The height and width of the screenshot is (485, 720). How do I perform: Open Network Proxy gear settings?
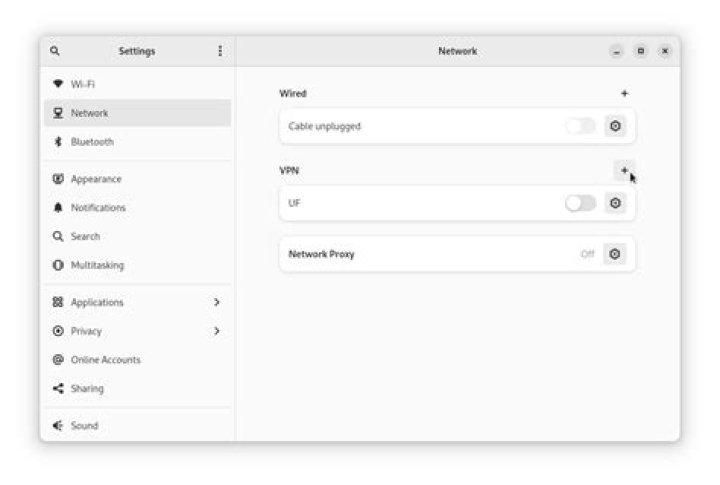tap(615, 254)
